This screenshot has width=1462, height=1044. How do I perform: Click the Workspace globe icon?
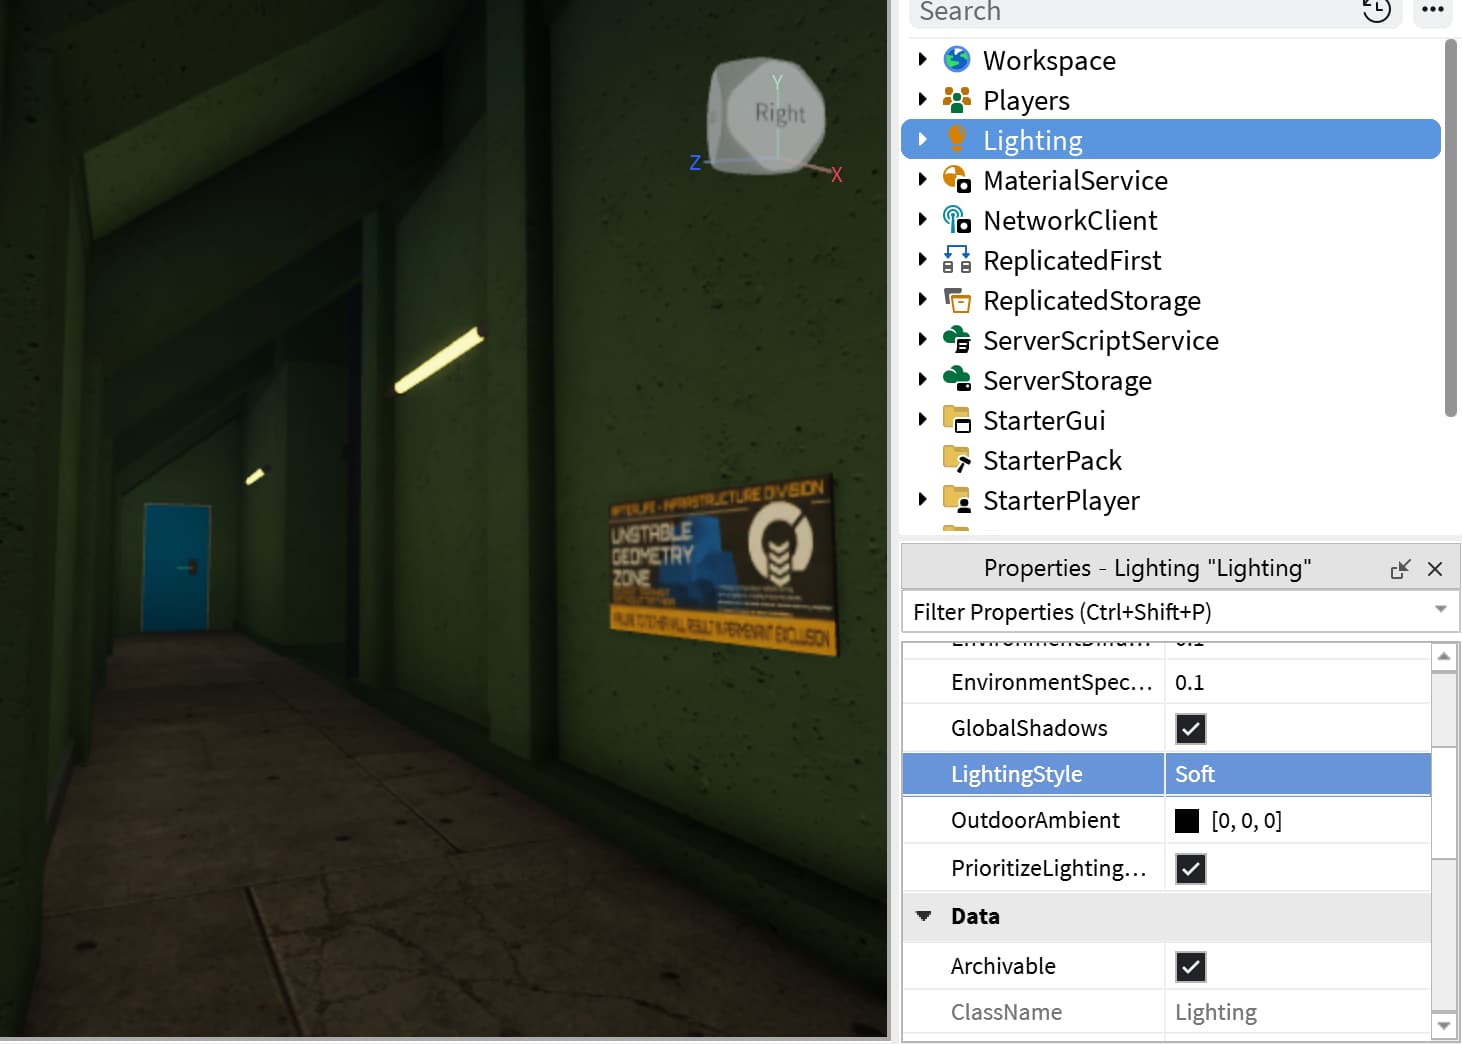pyautogui.click(x=957, y=60)
